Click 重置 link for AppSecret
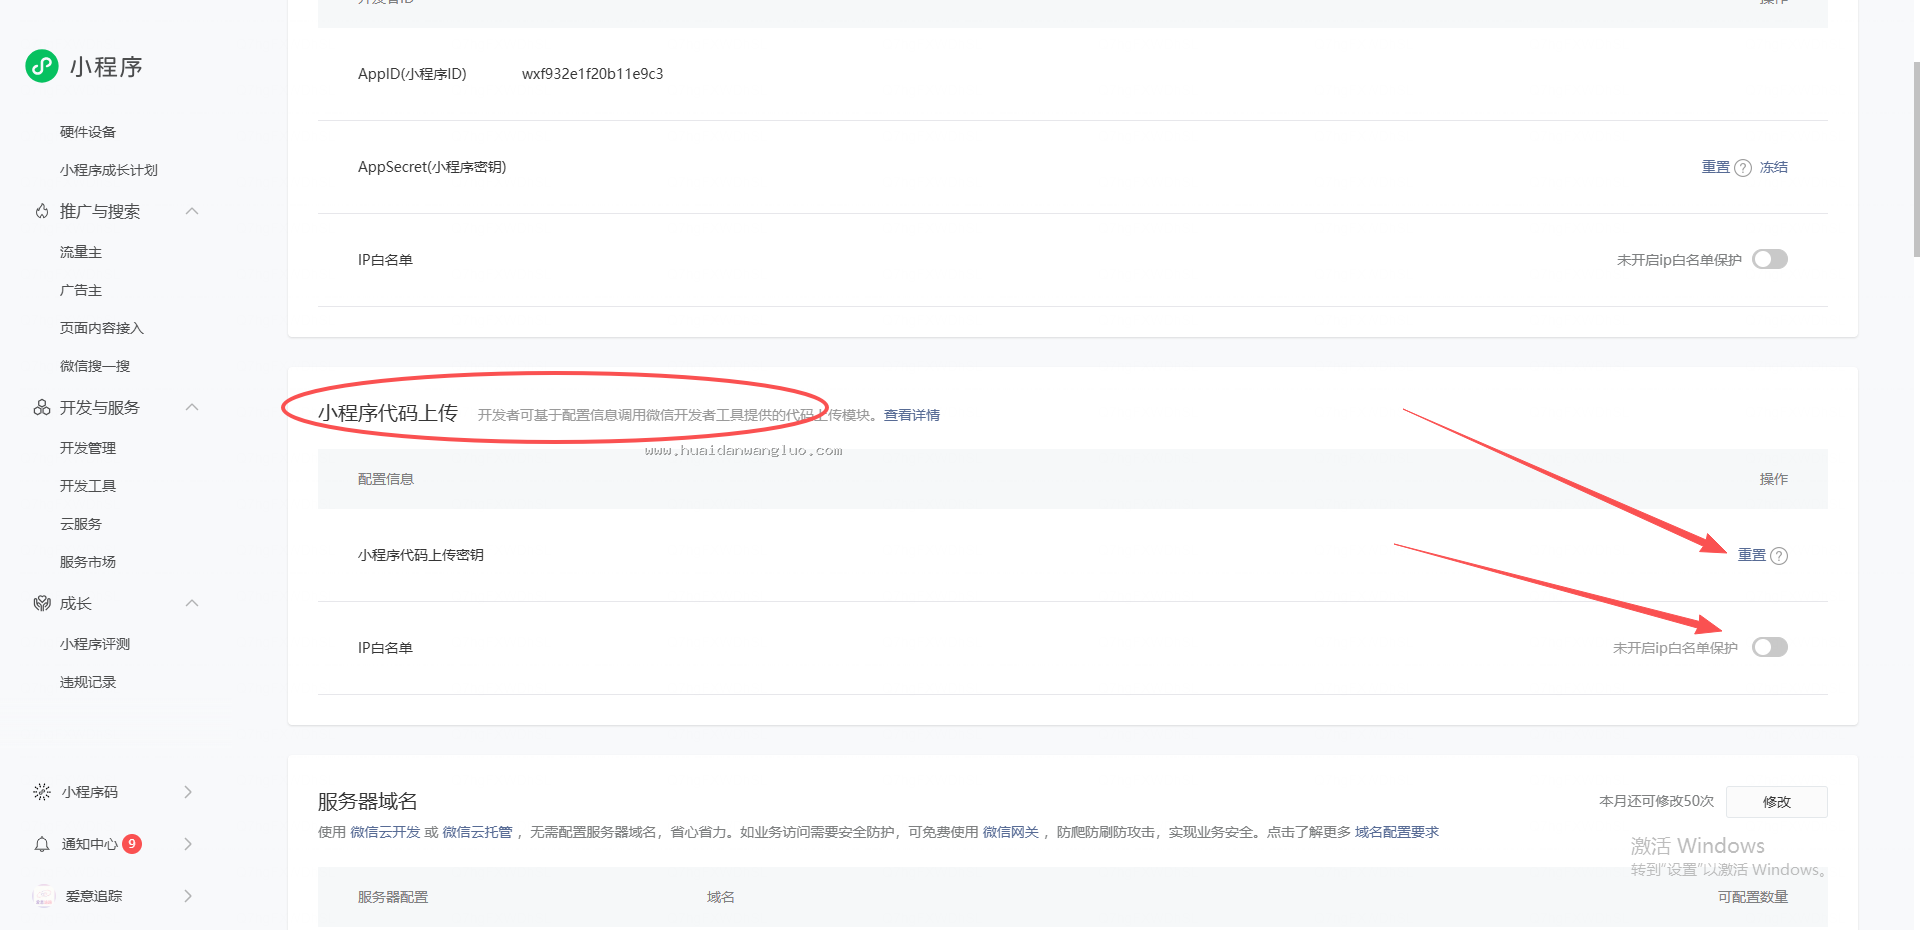 (x=1716, y=167)
